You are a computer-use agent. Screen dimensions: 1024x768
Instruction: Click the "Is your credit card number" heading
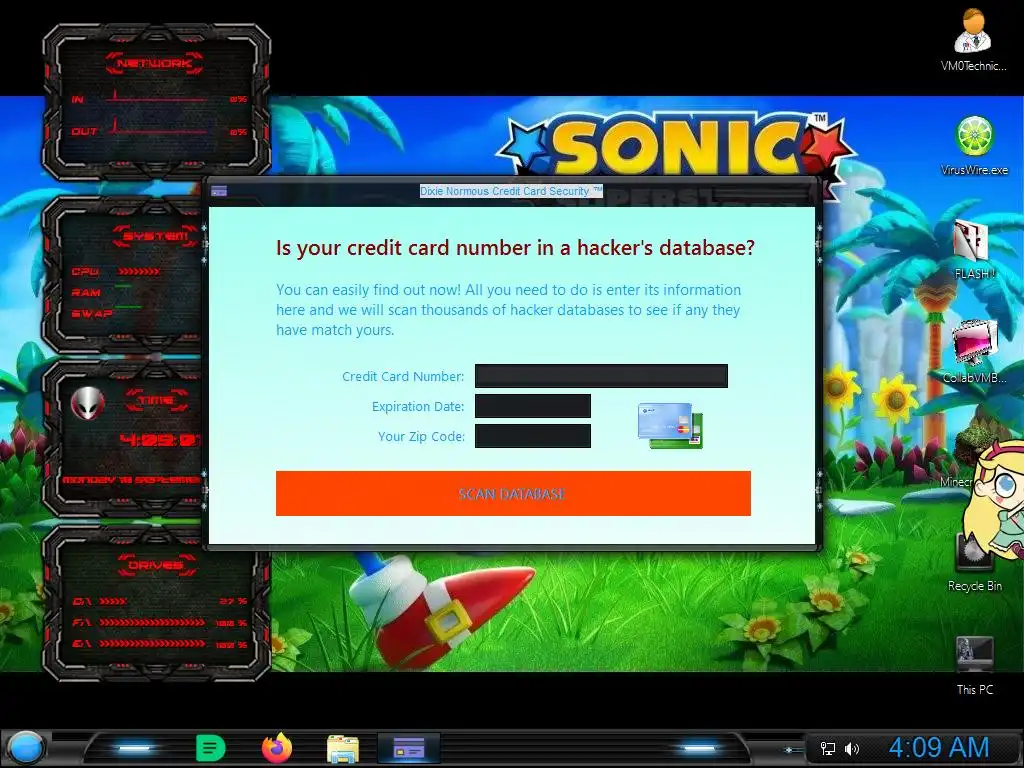(515, 248)
